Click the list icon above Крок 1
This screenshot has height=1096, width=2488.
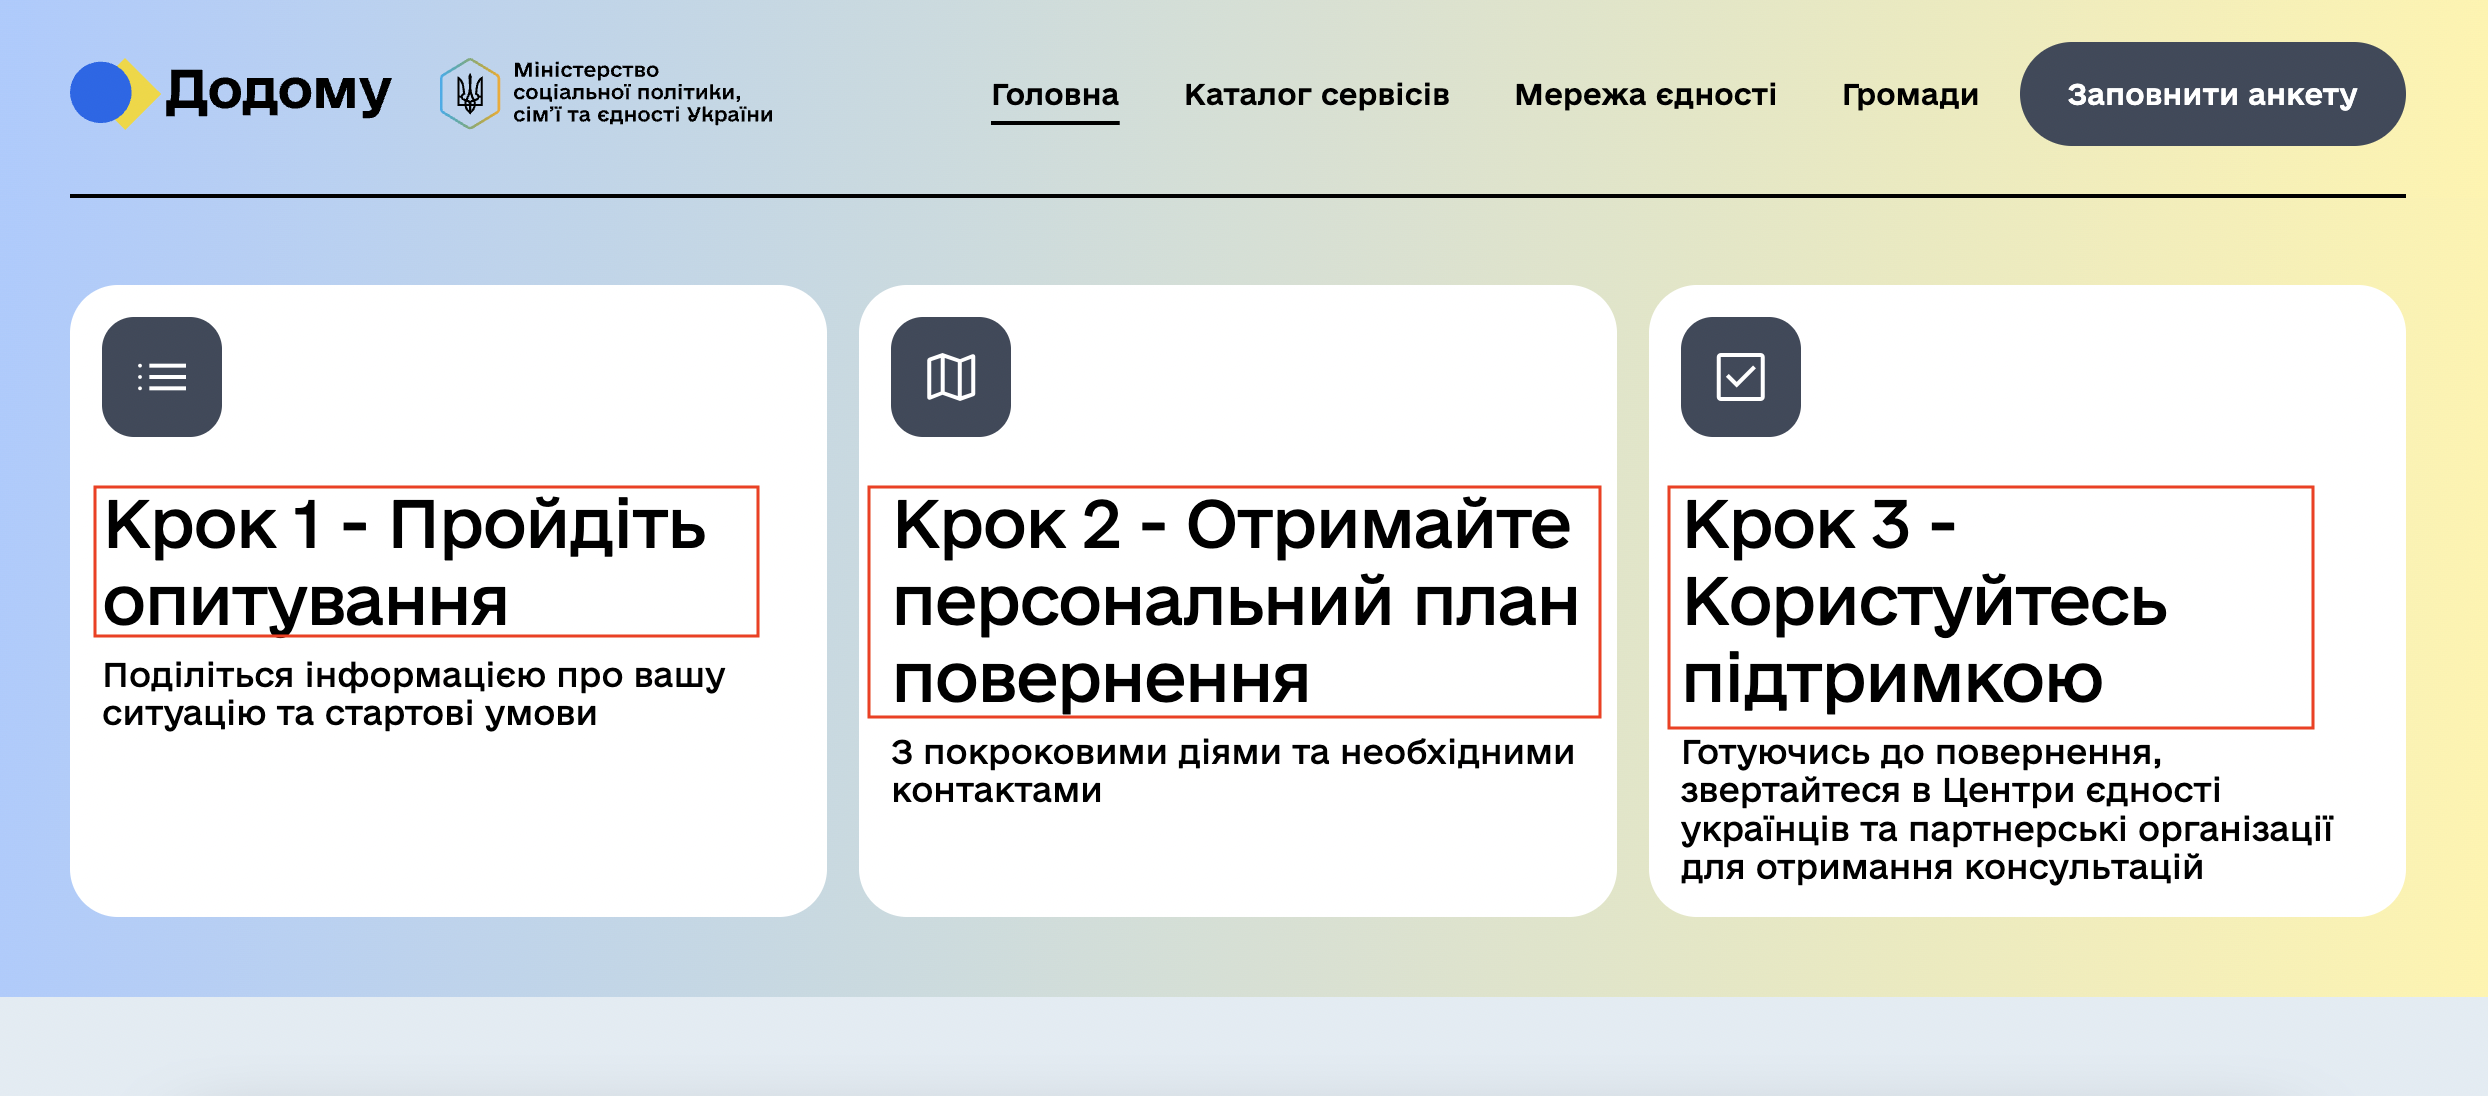tap(162, 377)
